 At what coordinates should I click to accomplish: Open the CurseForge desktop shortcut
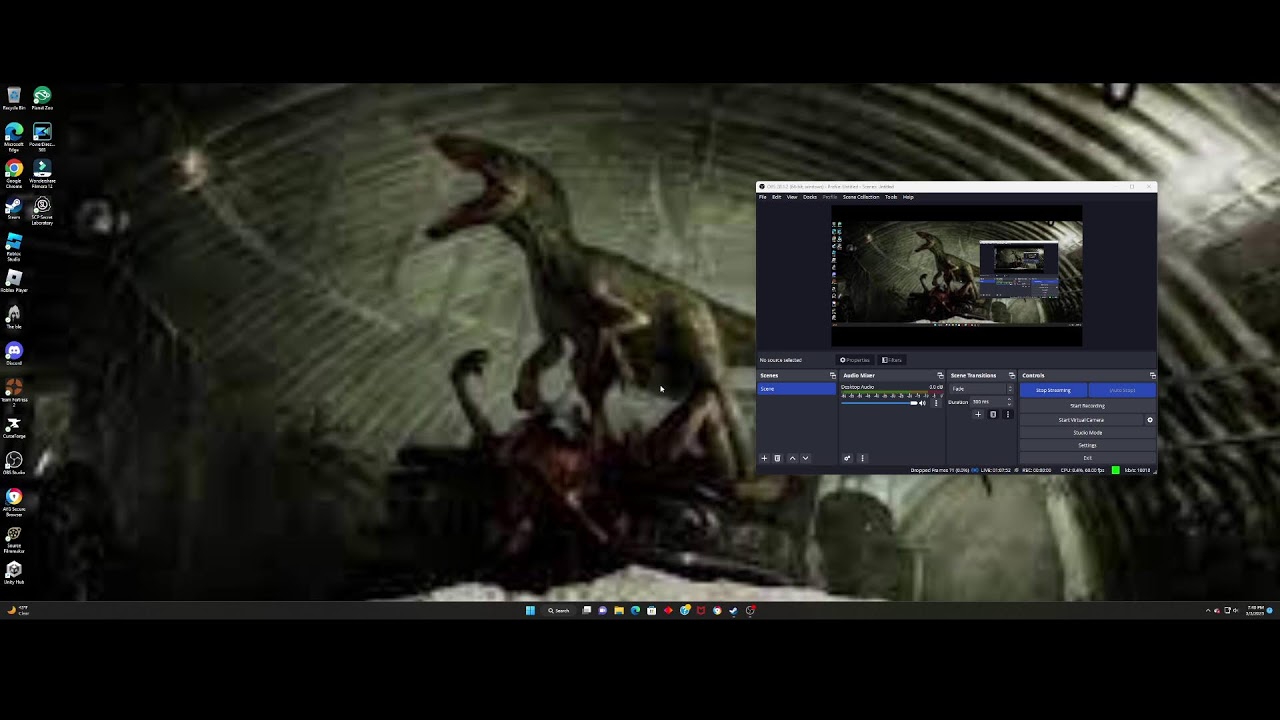tap(14, 428)
